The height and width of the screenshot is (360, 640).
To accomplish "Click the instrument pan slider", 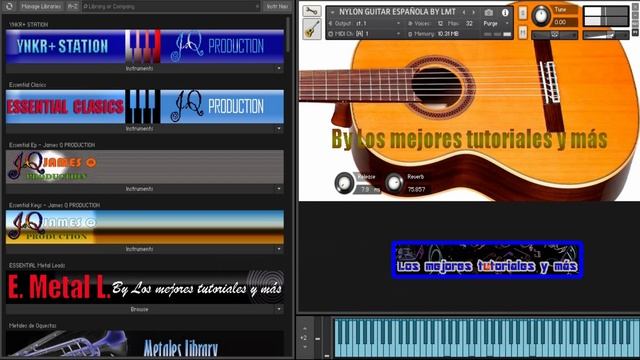I will point(555,35).
